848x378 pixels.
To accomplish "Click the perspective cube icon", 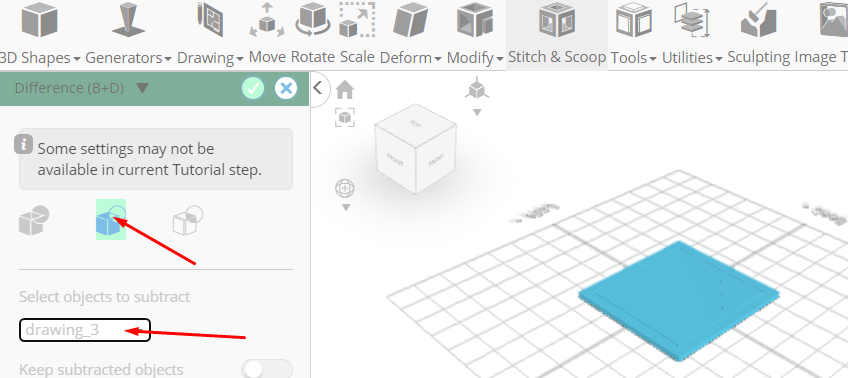I will coord(476,88).
